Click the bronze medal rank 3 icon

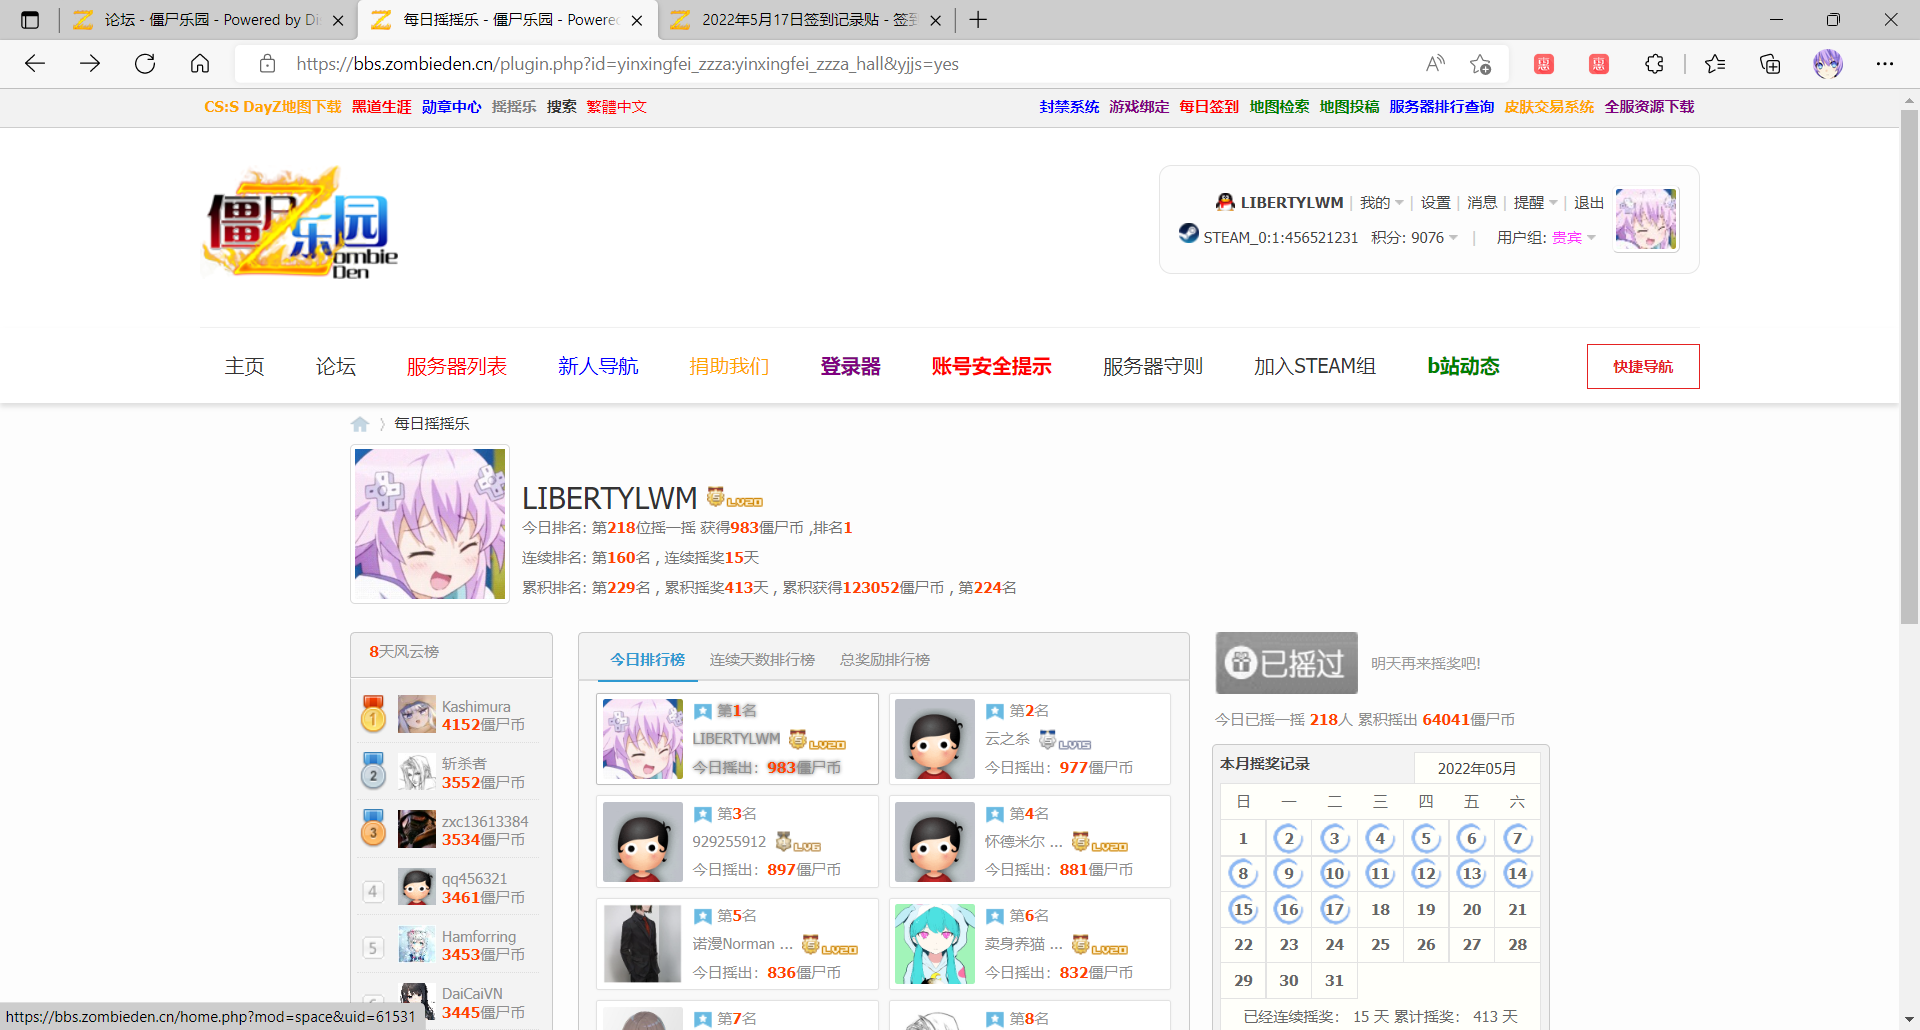(373, 828)
